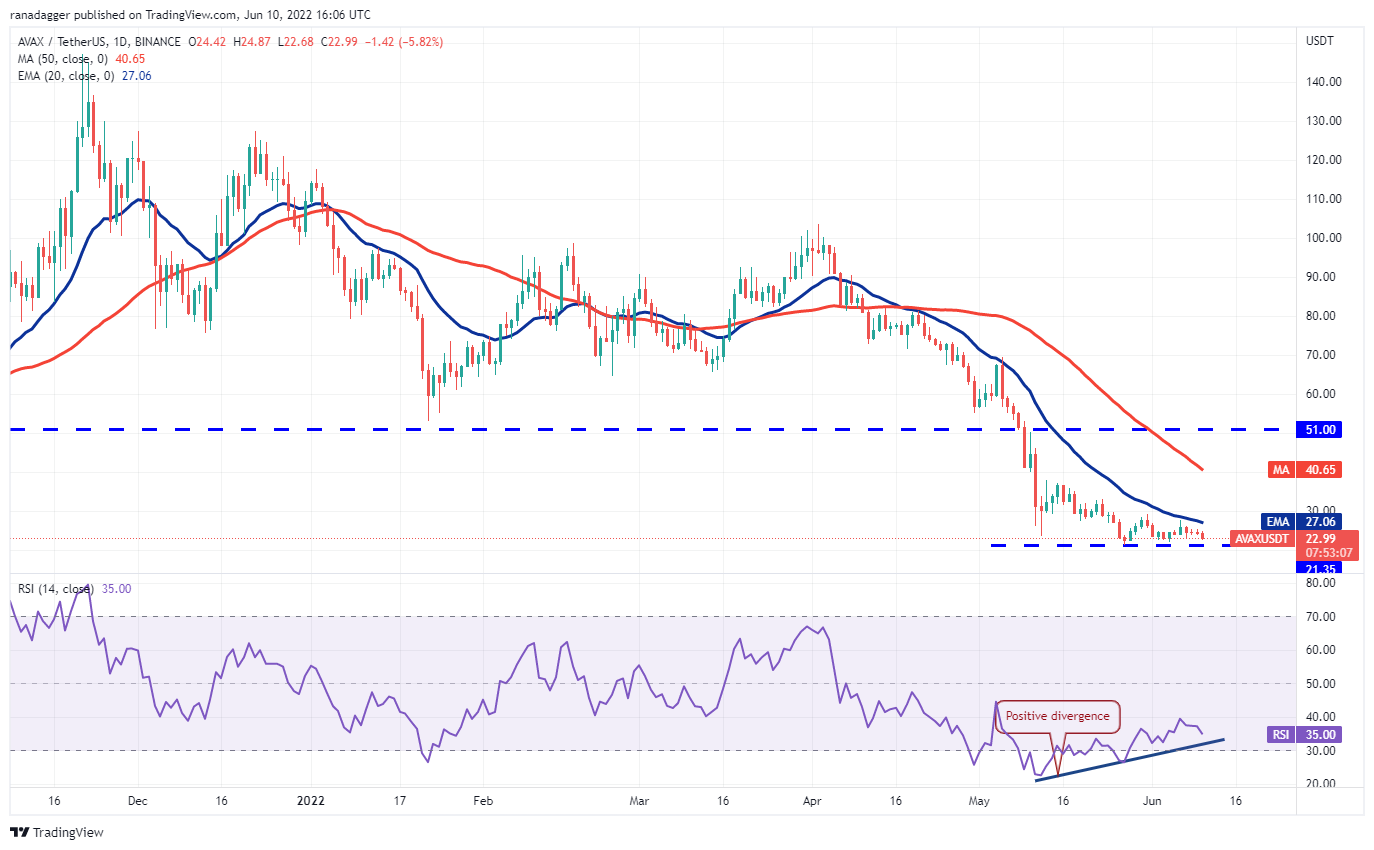Select the AVAX / TetherUS symbol title
Viewport: 1374px width, 850px height.
click(95, 42)
